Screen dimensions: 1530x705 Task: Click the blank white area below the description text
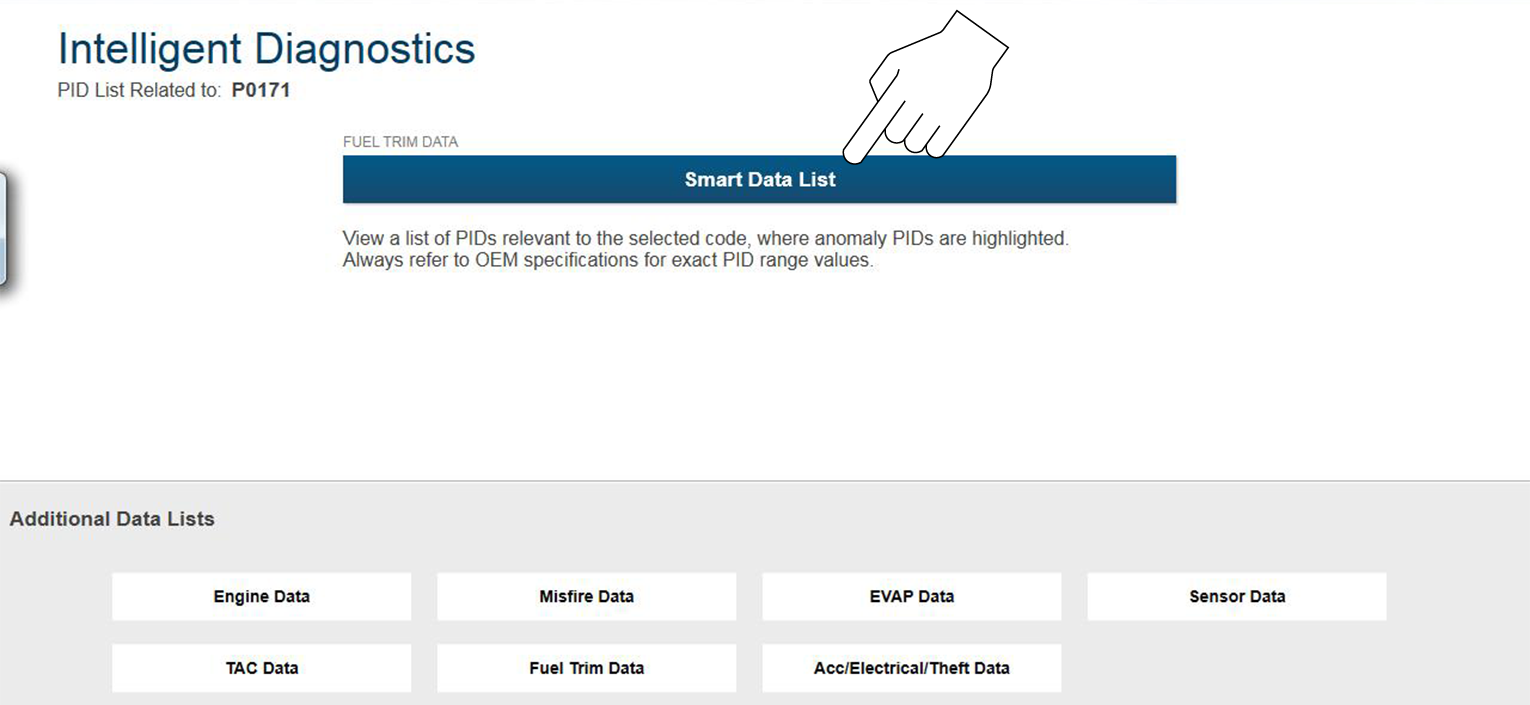(759, 380)
